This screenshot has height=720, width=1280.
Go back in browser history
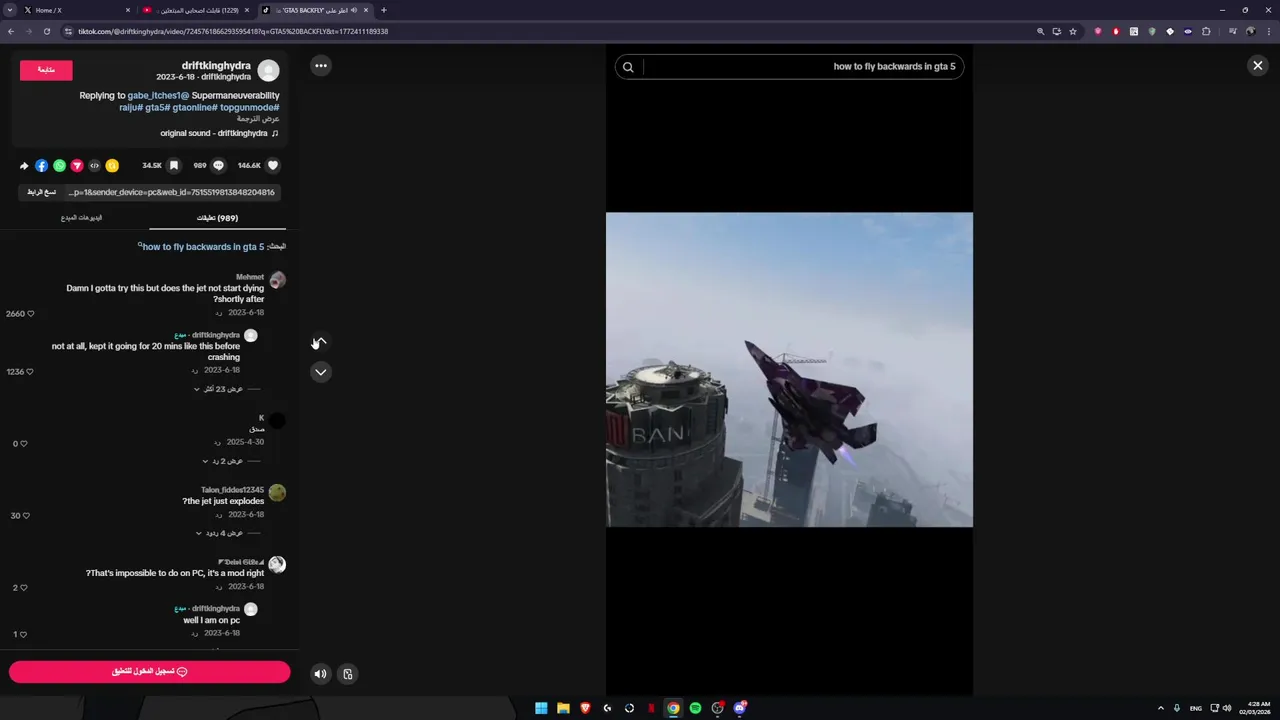tap(11, 31)
